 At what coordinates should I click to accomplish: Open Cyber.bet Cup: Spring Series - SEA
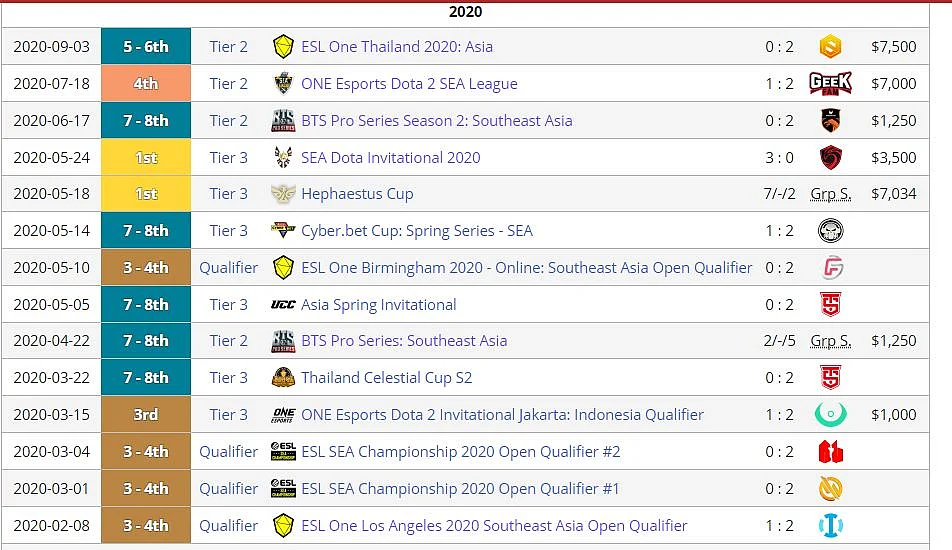coord(417,231)
